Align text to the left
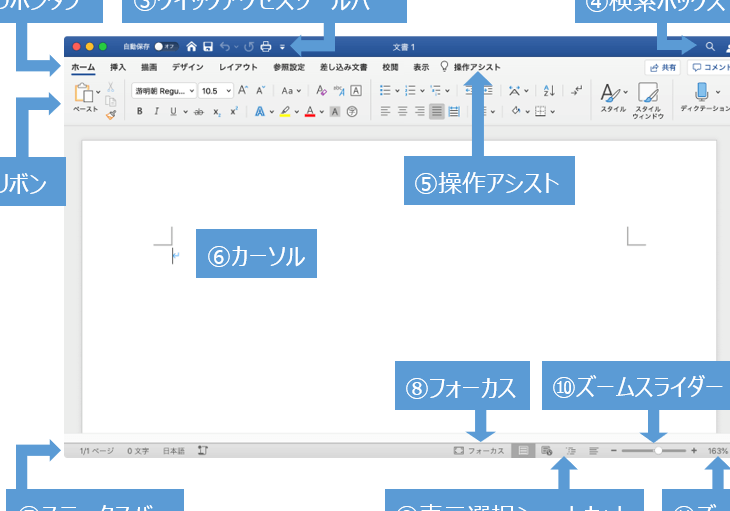Screen dimensions: 730x511 click(385, 112)
